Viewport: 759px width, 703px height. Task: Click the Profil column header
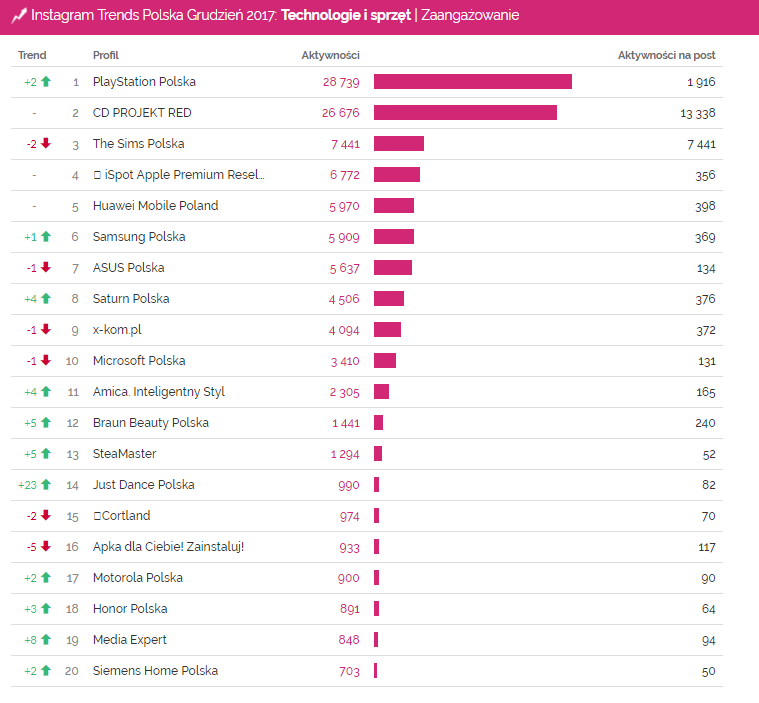click(105, 55)
